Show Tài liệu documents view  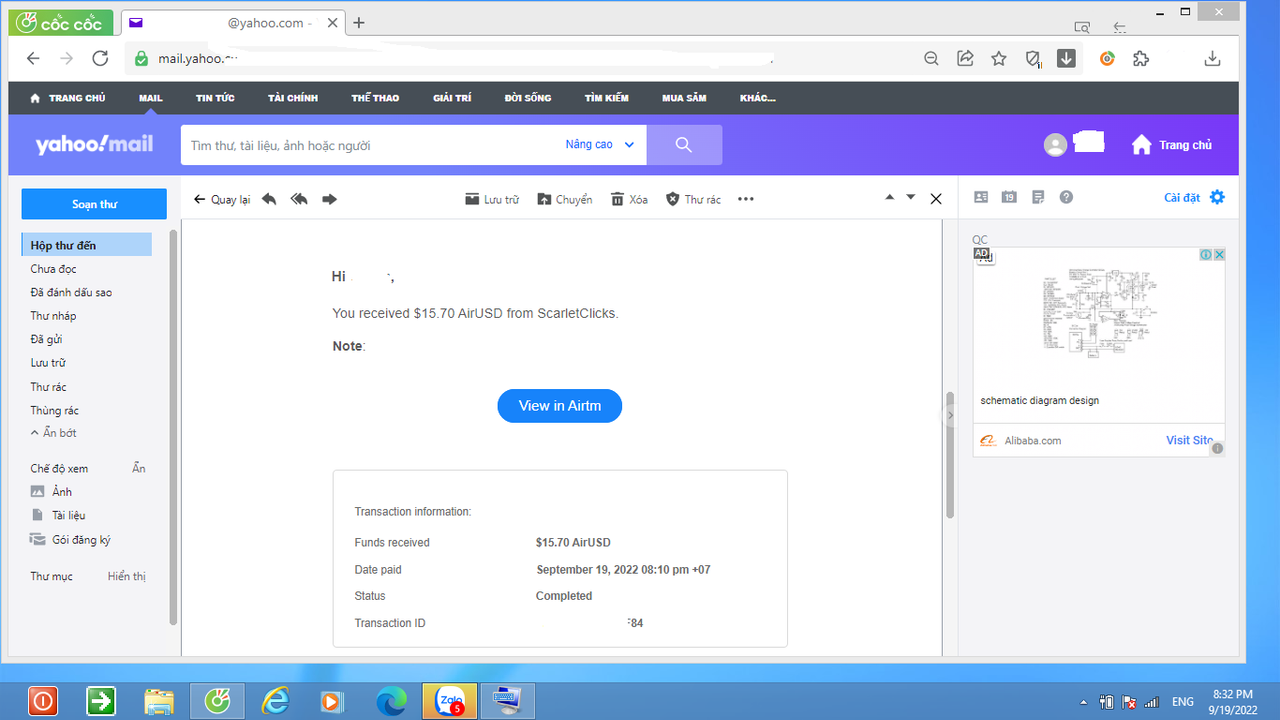[58, 515]
